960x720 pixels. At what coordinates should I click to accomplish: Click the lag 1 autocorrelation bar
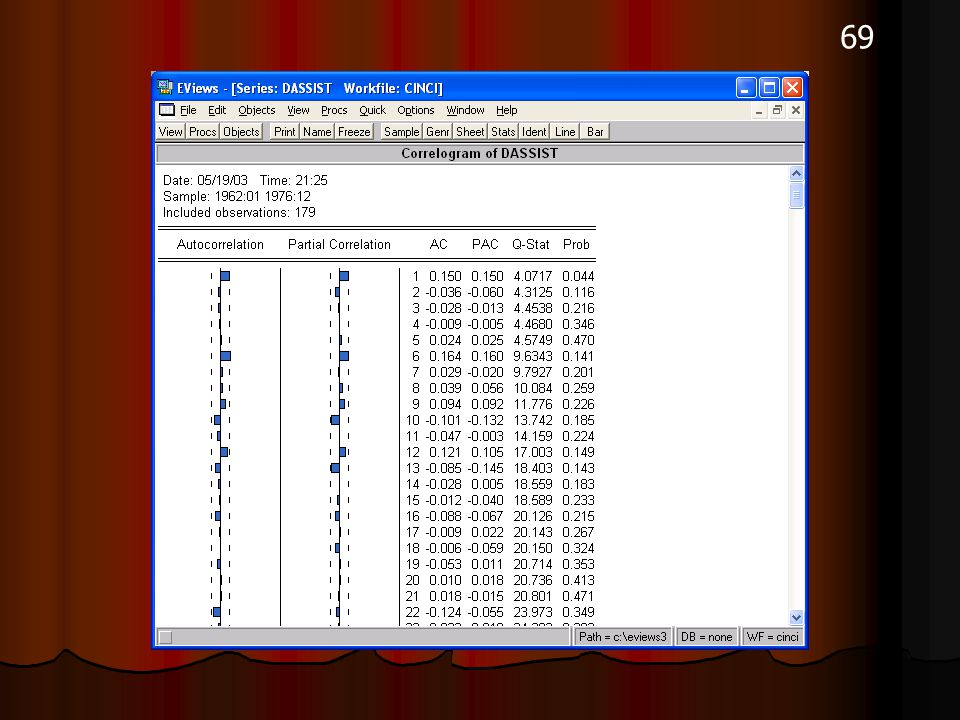(225, 276)
